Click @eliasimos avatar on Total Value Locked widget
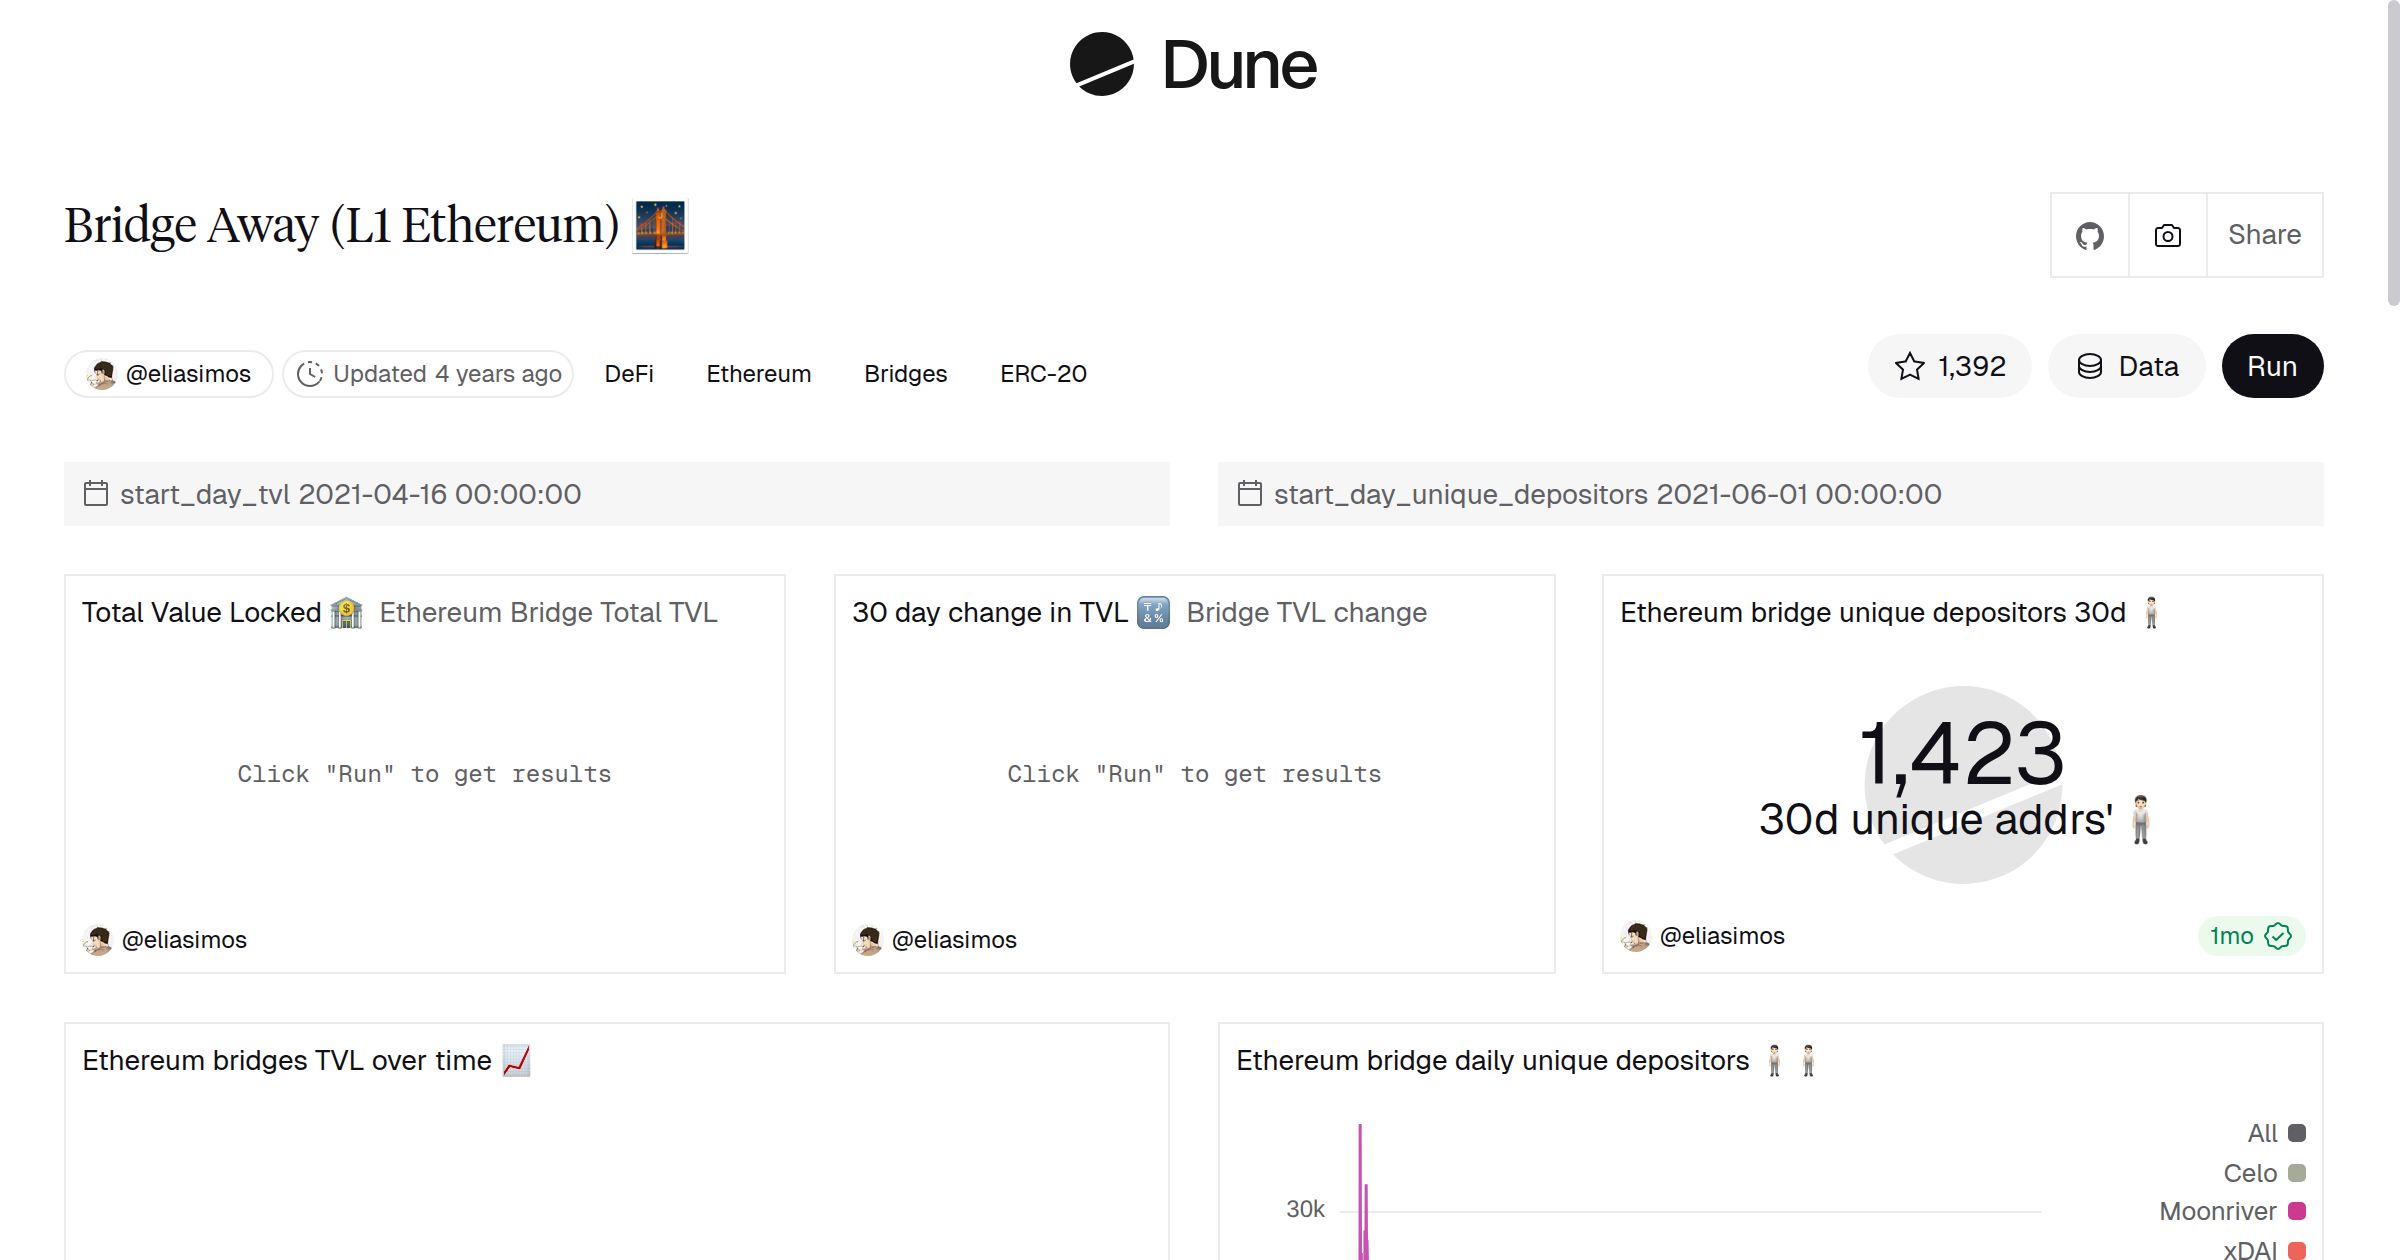This screenshot has height=1260, width=2400. click(x=97, y=940)
